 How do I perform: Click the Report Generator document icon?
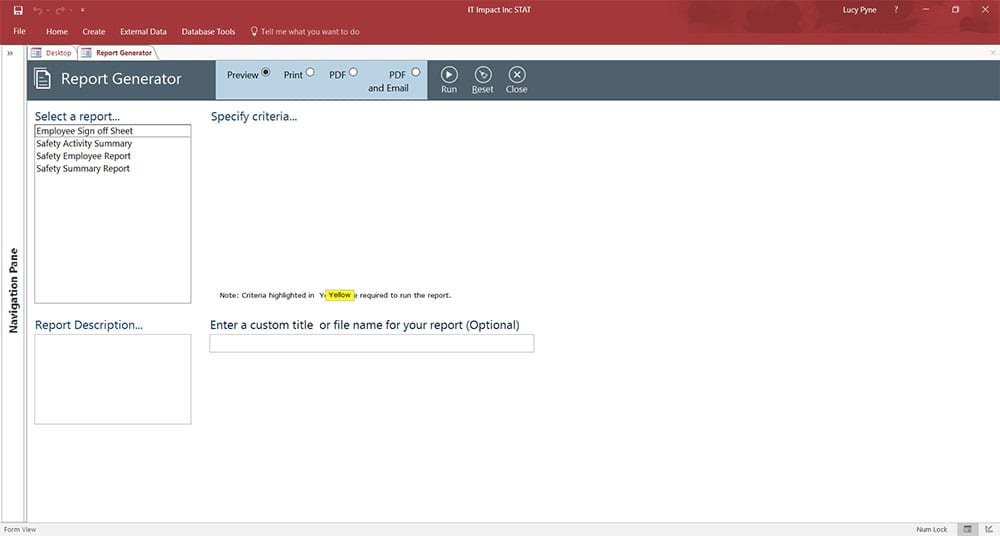click(x=43, y=78)
